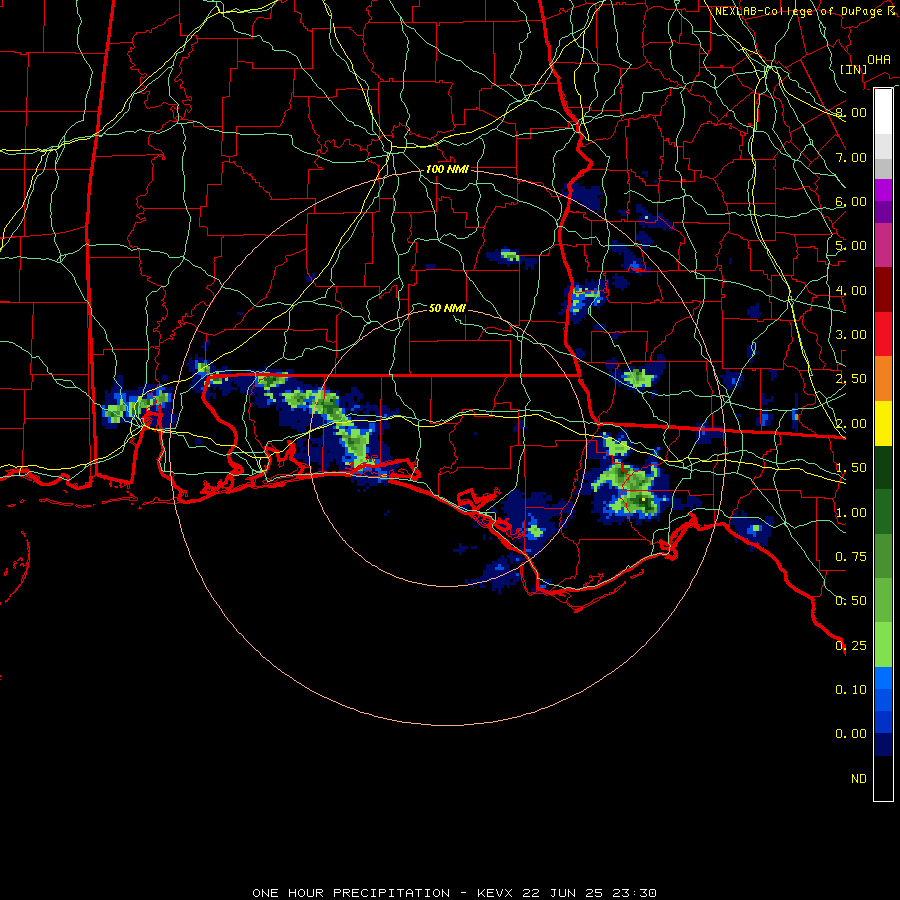The height and width of the screenshot is (900, 900).
Task: Click the lime green legend swatch
Action: pos(883,645)
